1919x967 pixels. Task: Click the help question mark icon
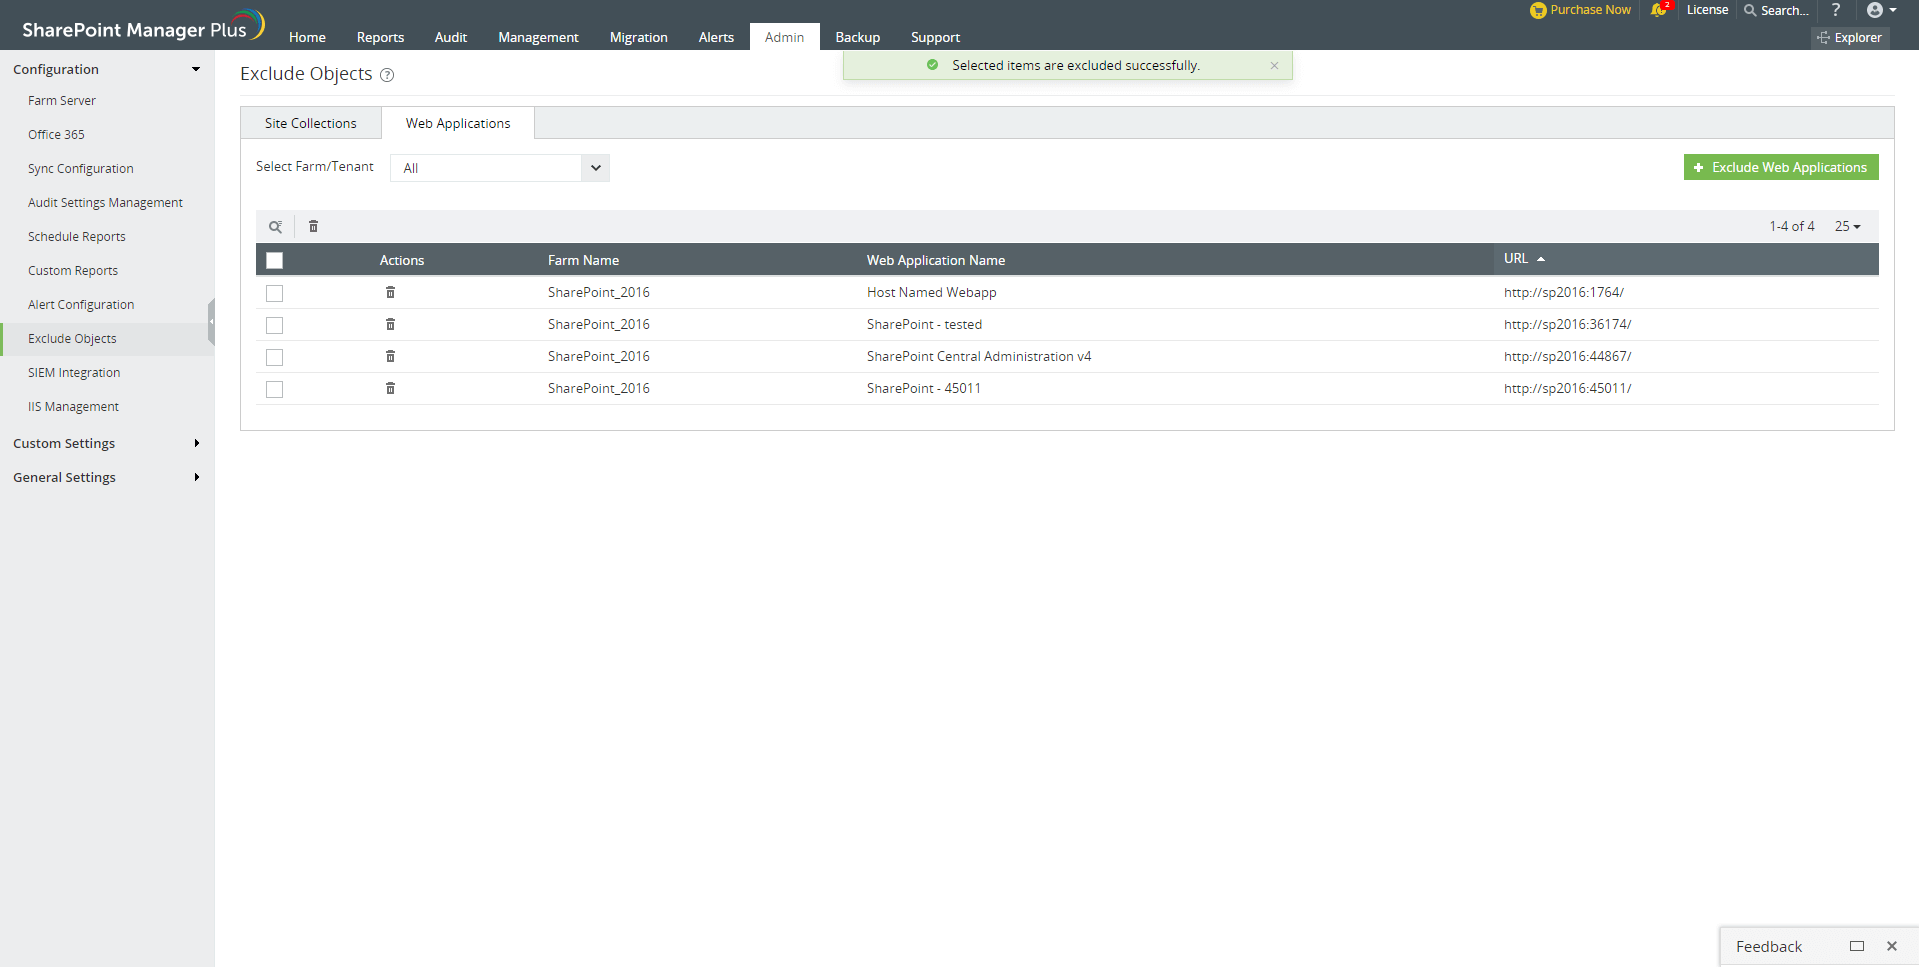click(x=1835, y=10)
